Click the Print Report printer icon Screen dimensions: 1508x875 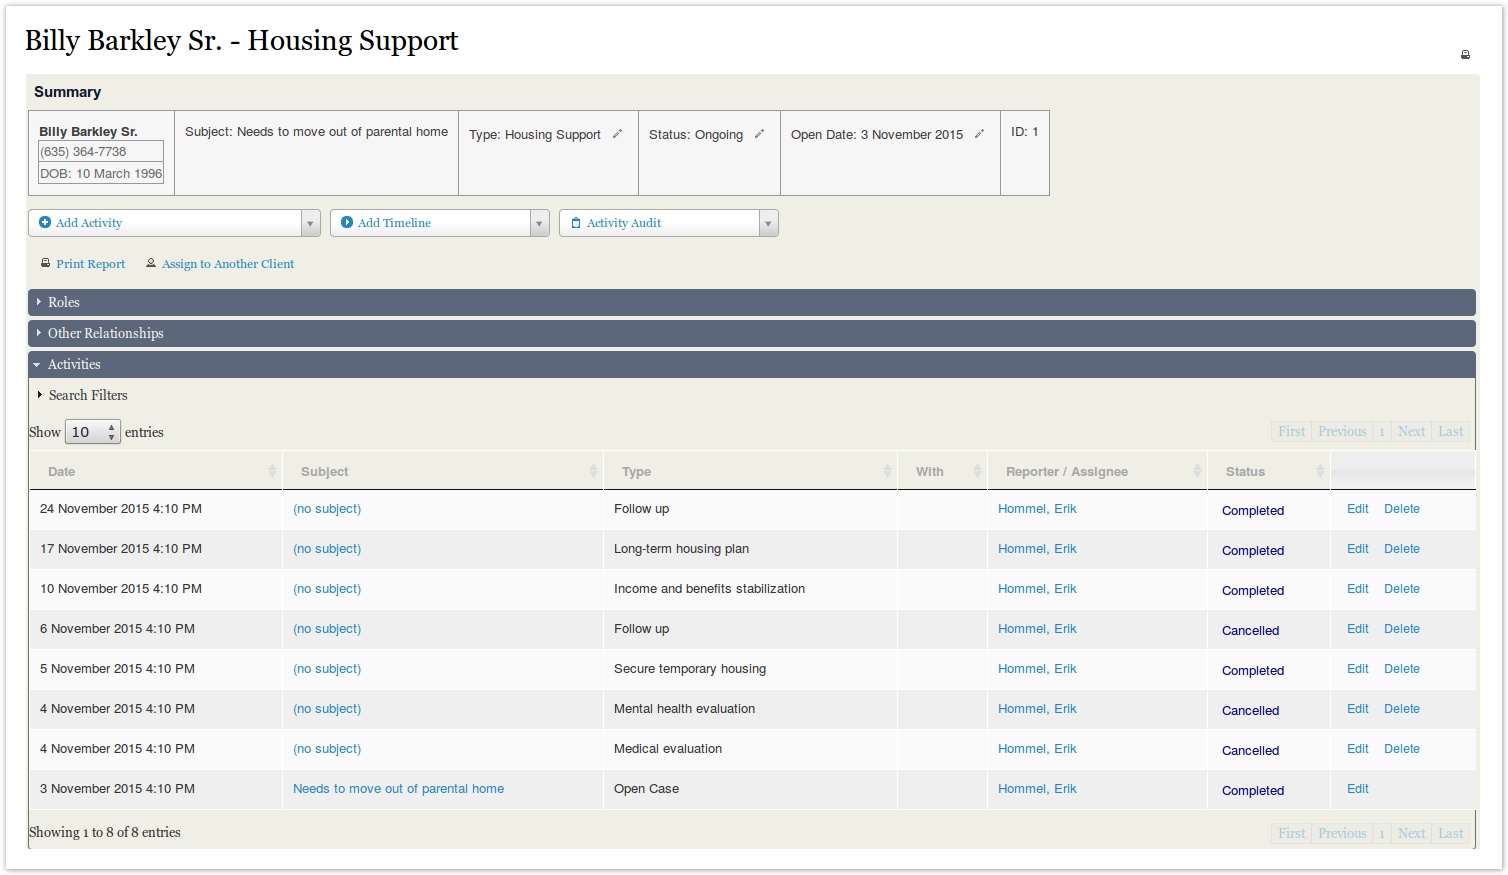45,264
